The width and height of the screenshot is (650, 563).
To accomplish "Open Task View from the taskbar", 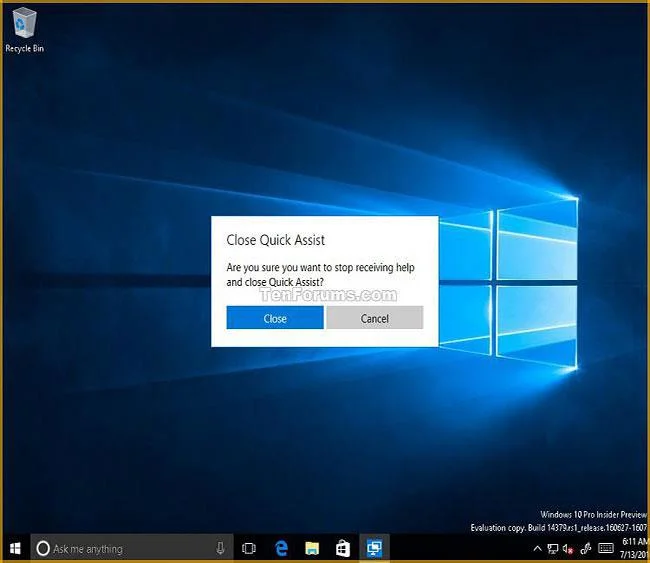I will coord(249,548).
